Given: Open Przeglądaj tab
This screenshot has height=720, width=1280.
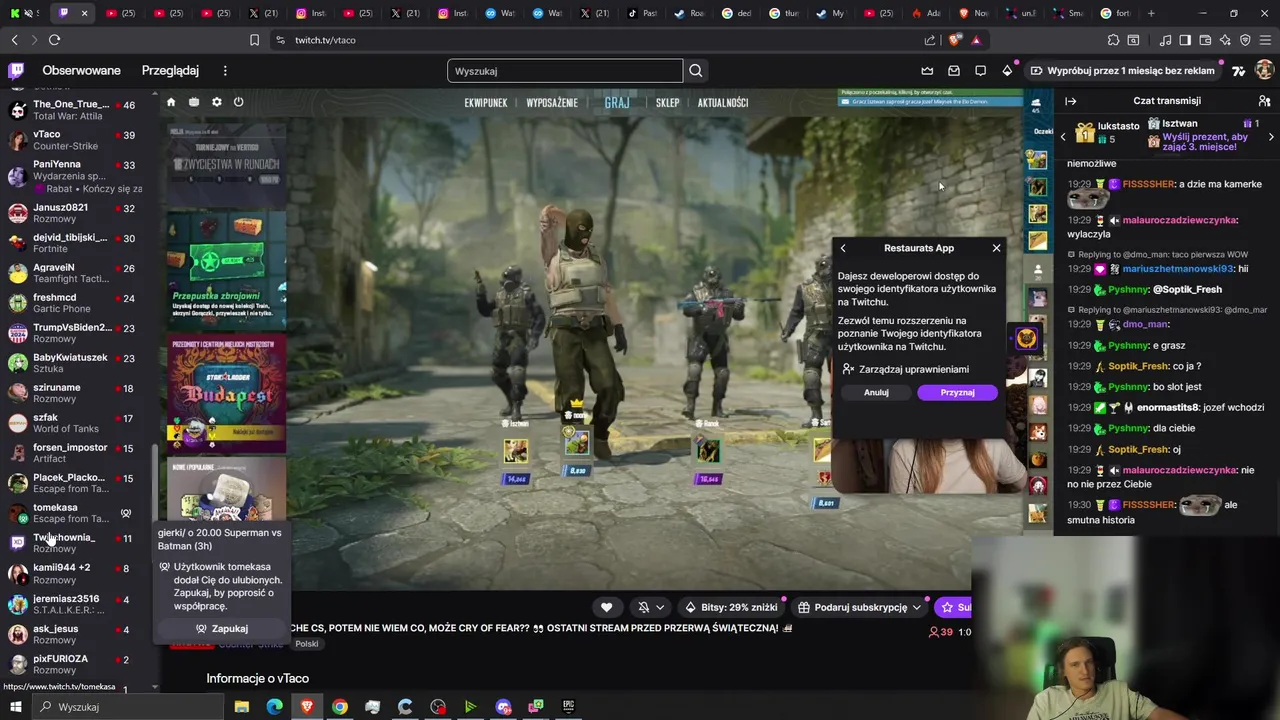Looking at the screenshot, I should pyautogui.click(x=170, y=71).
